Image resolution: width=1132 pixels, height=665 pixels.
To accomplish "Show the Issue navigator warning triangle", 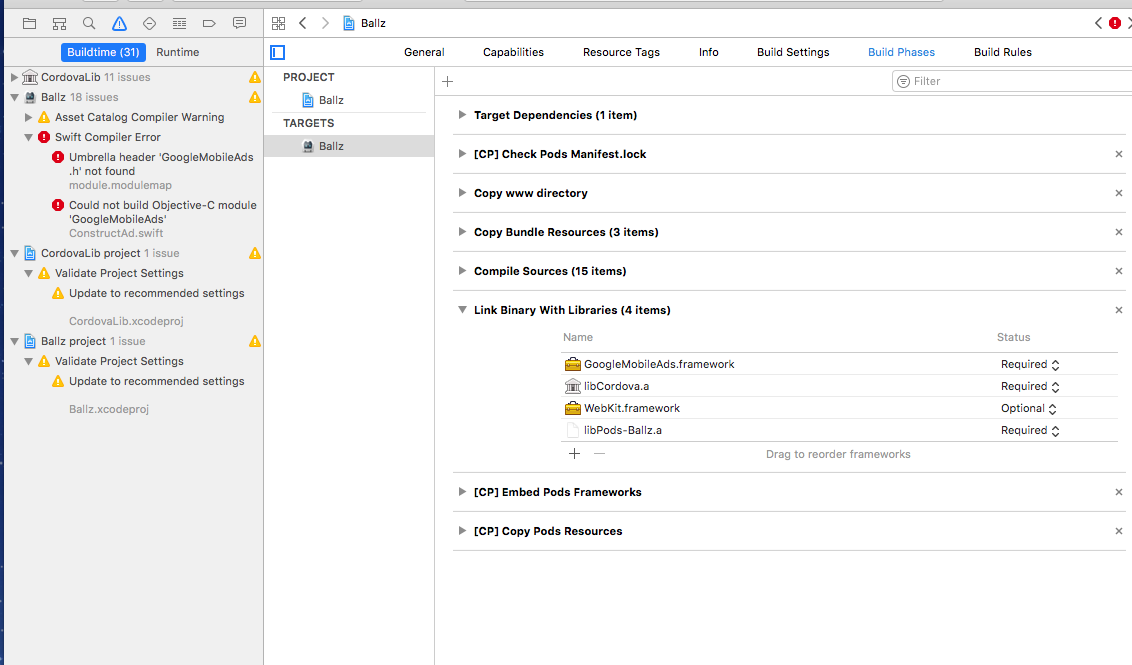I will point(119,23).
